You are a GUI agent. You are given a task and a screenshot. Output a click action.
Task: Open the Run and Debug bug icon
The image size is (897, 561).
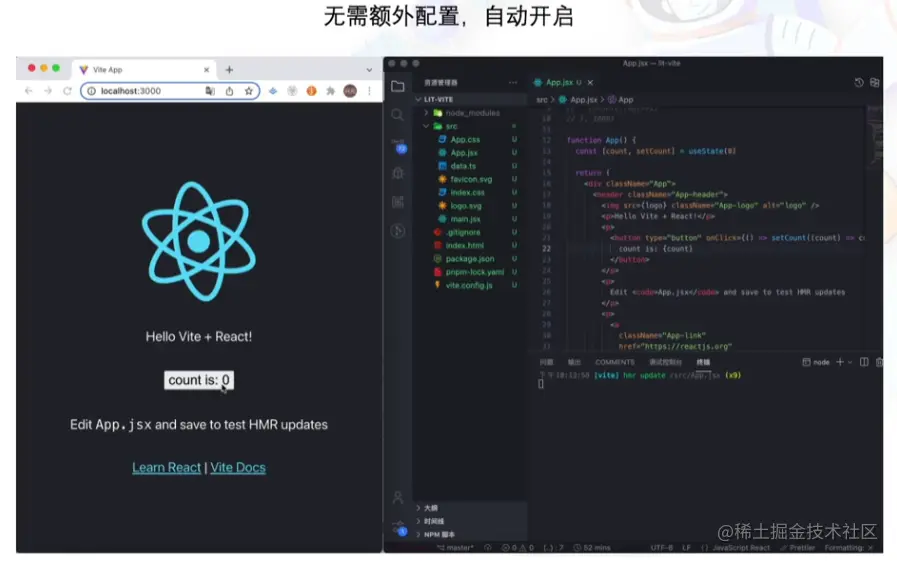(x=398, y=173)
